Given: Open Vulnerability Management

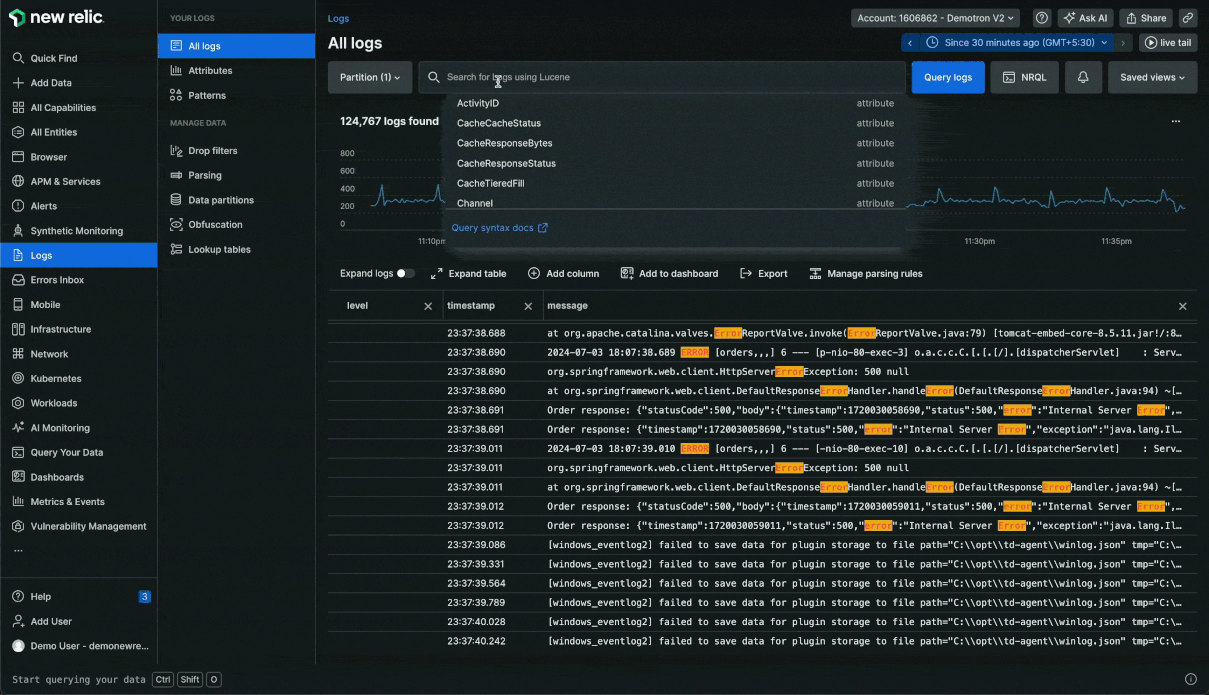Looking at the screenshot, I should pos(78,526).
